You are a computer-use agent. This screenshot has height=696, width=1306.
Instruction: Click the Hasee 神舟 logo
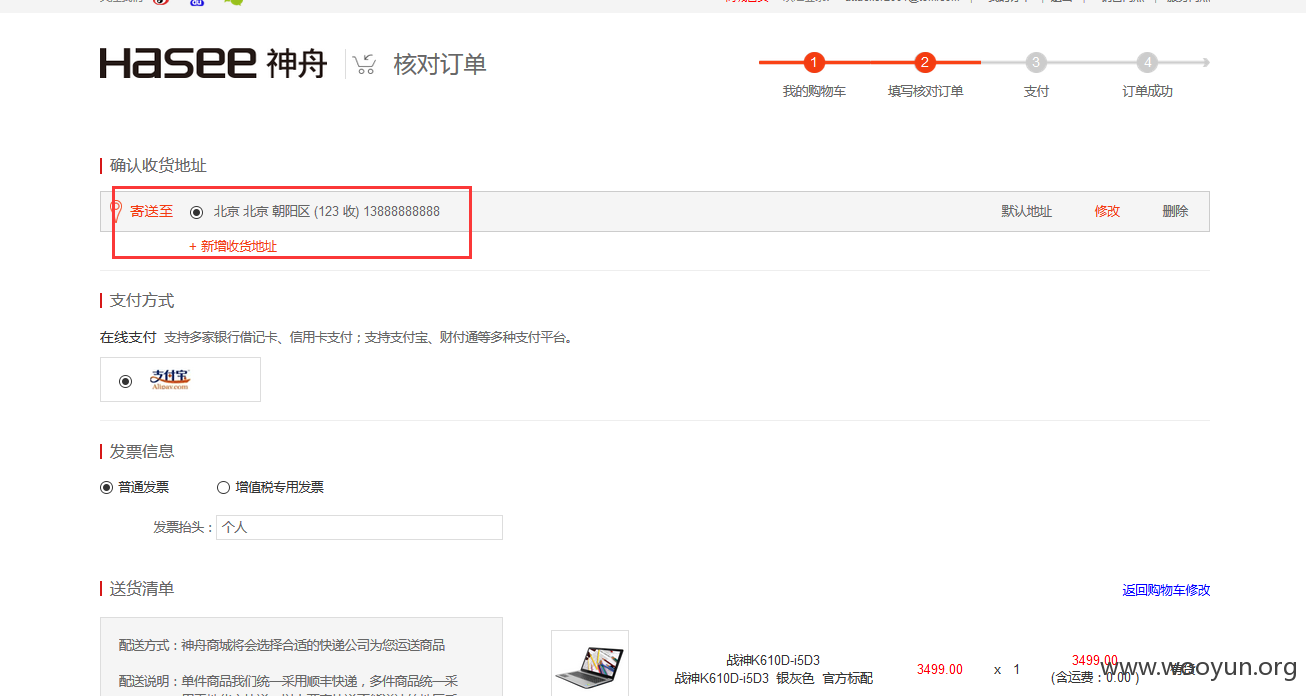pyautogui.click(x=213, y=63)
